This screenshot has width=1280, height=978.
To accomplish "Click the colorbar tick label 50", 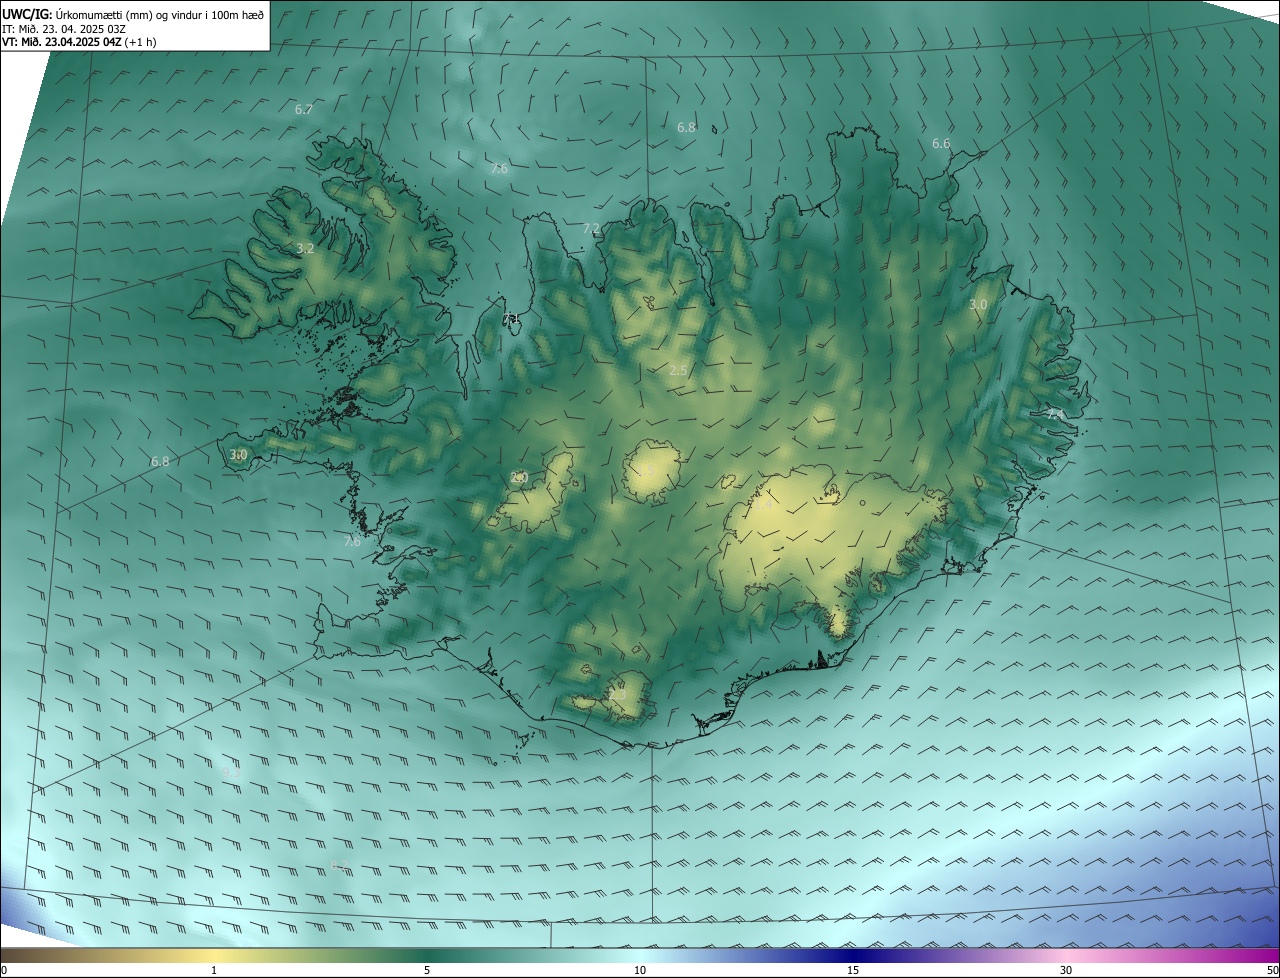I will 1272,970.
